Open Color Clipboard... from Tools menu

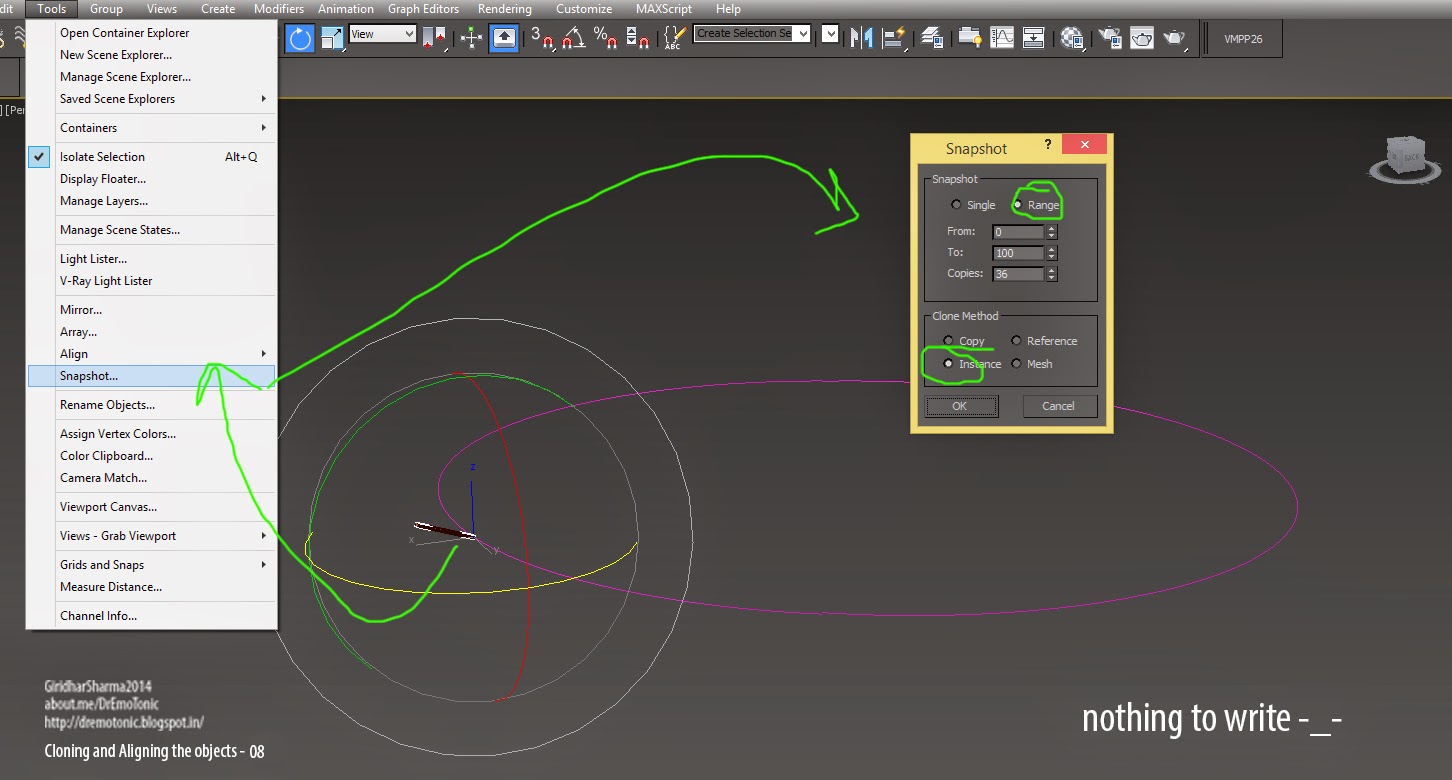tap(151, 456)
